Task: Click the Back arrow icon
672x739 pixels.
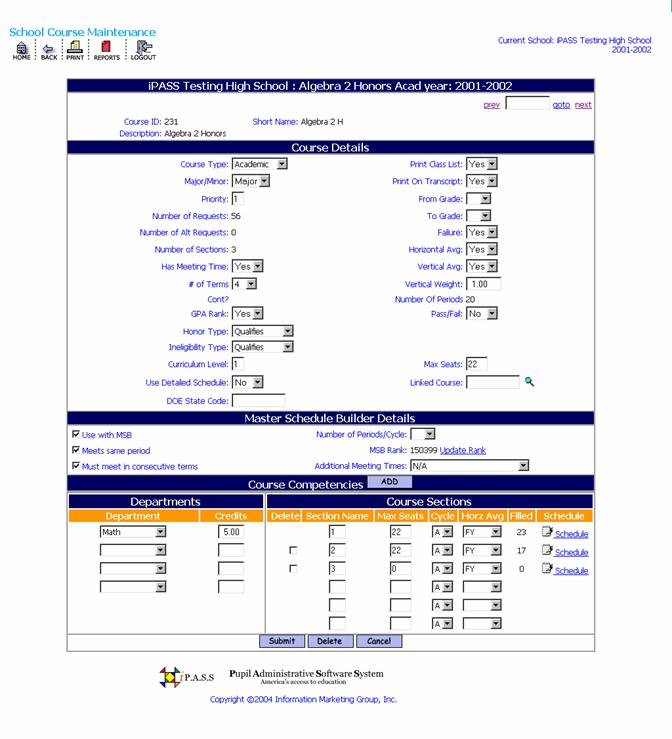Action: [49, 51]
